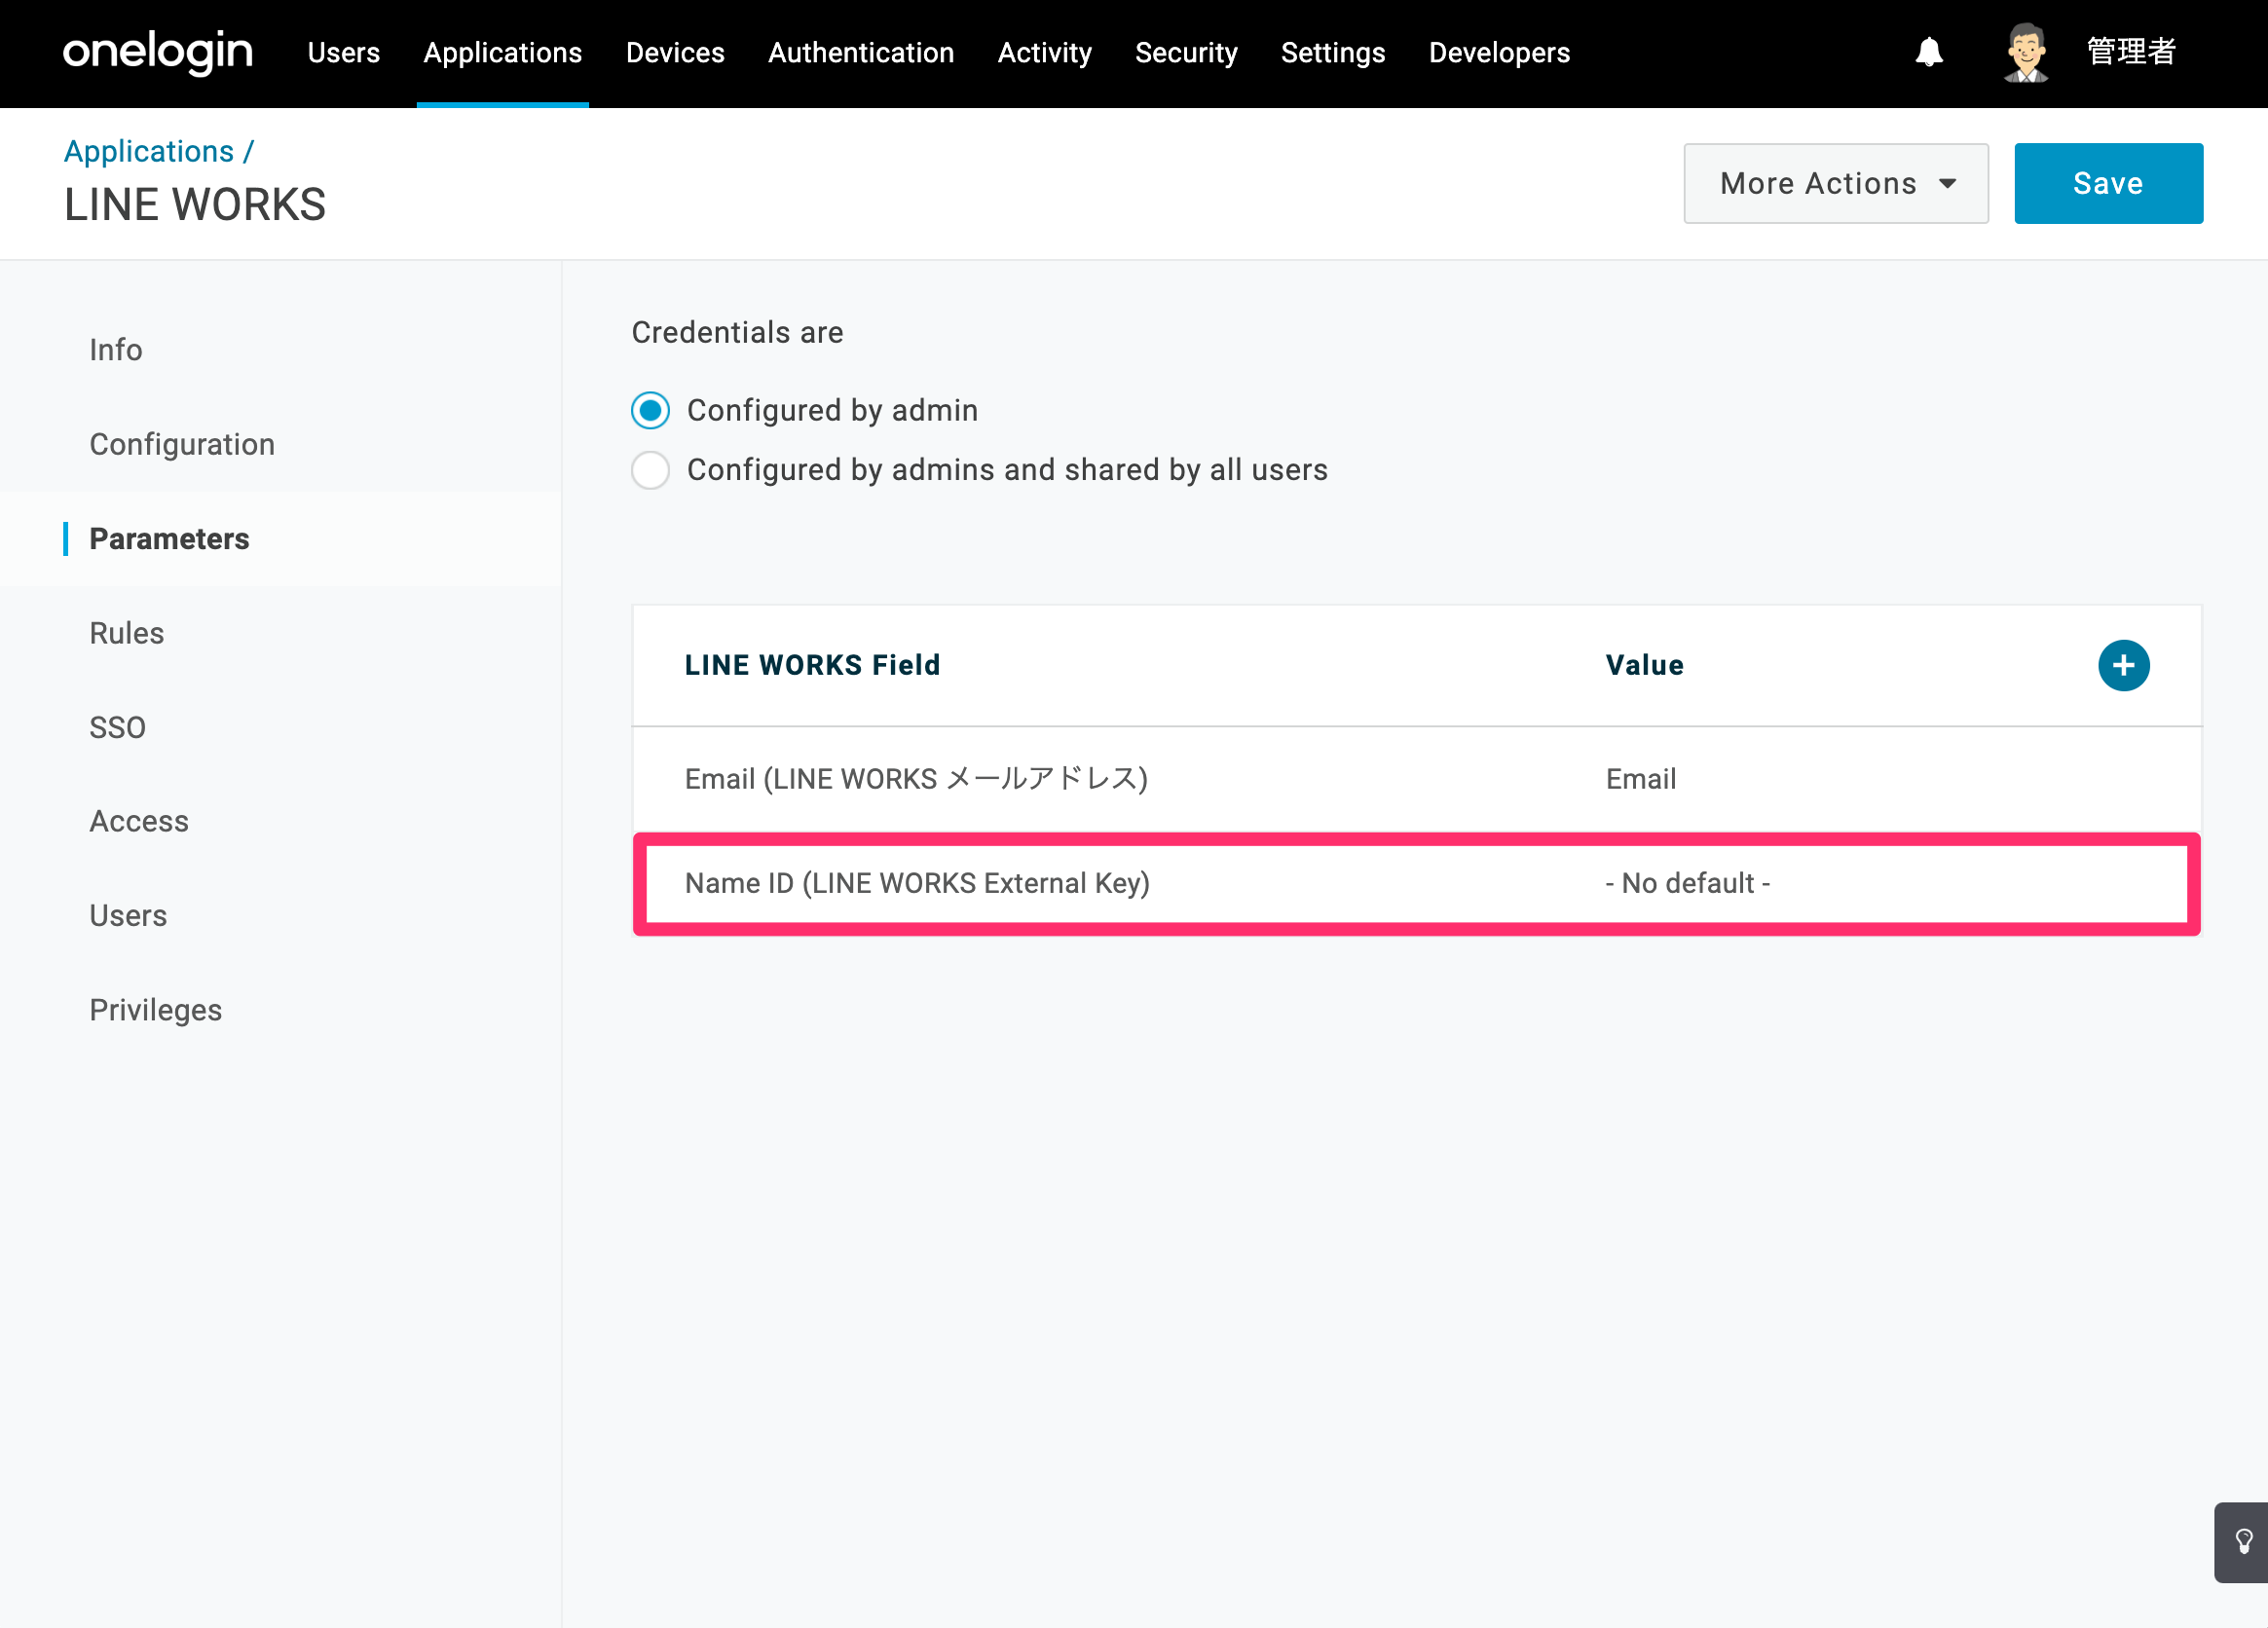Viewport: 2268px width, 1628px height.
Task: Click the LINE WORKS Field column header
Action: [x=812, y=665]
